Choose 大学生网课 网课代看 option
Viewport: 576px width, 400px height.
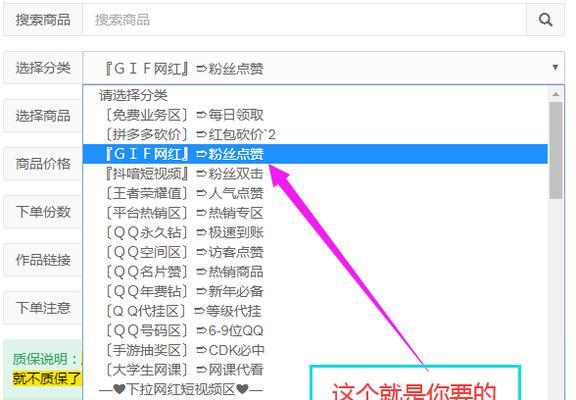[x=315, y=370]
